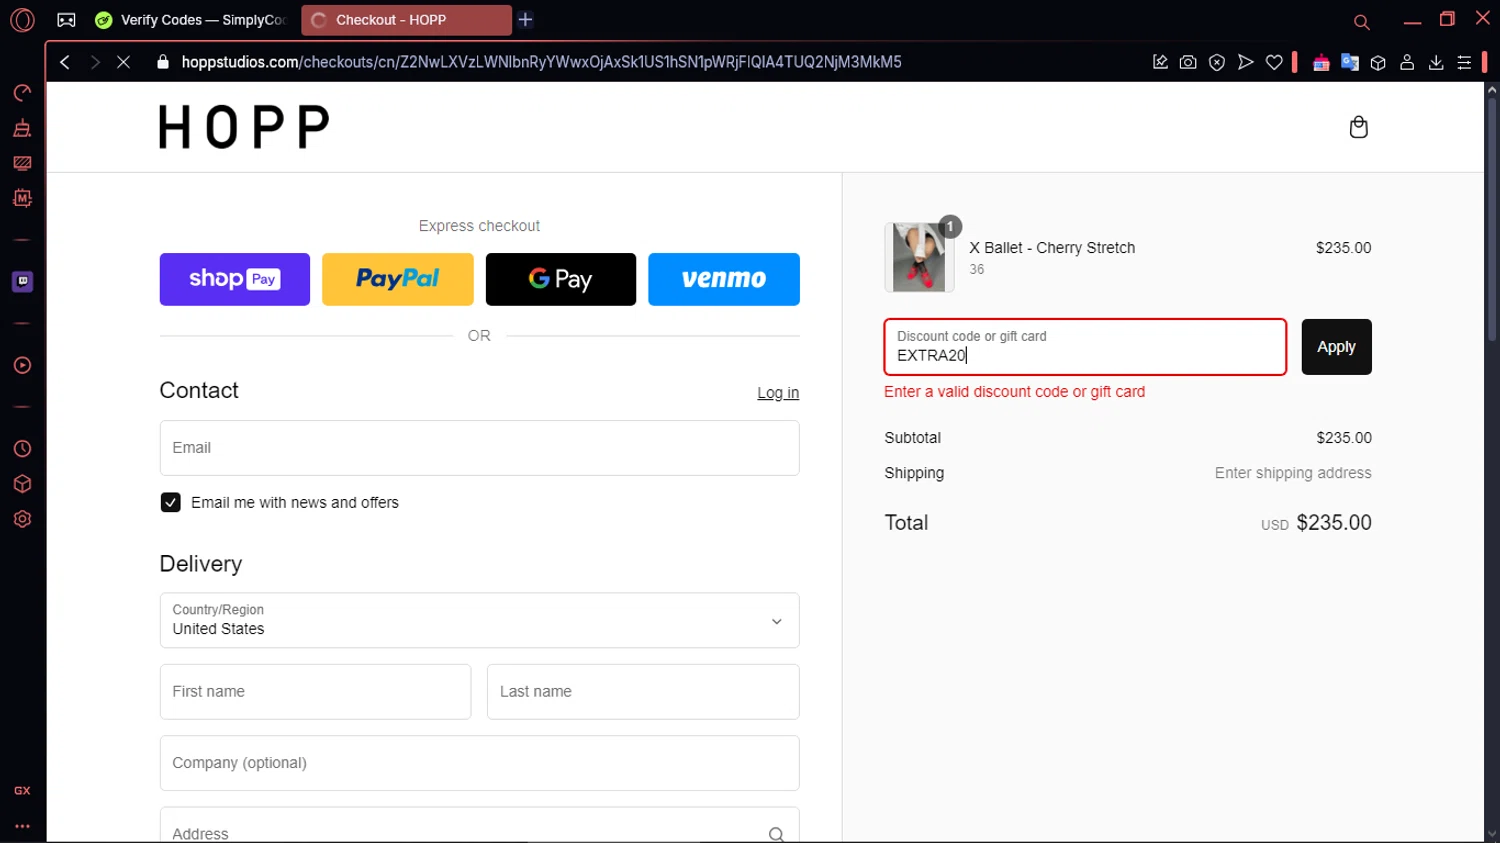Bookmark page with the heart icon
The height and width of the screenshot is (843, 1500).
(x=1274, y=62)
